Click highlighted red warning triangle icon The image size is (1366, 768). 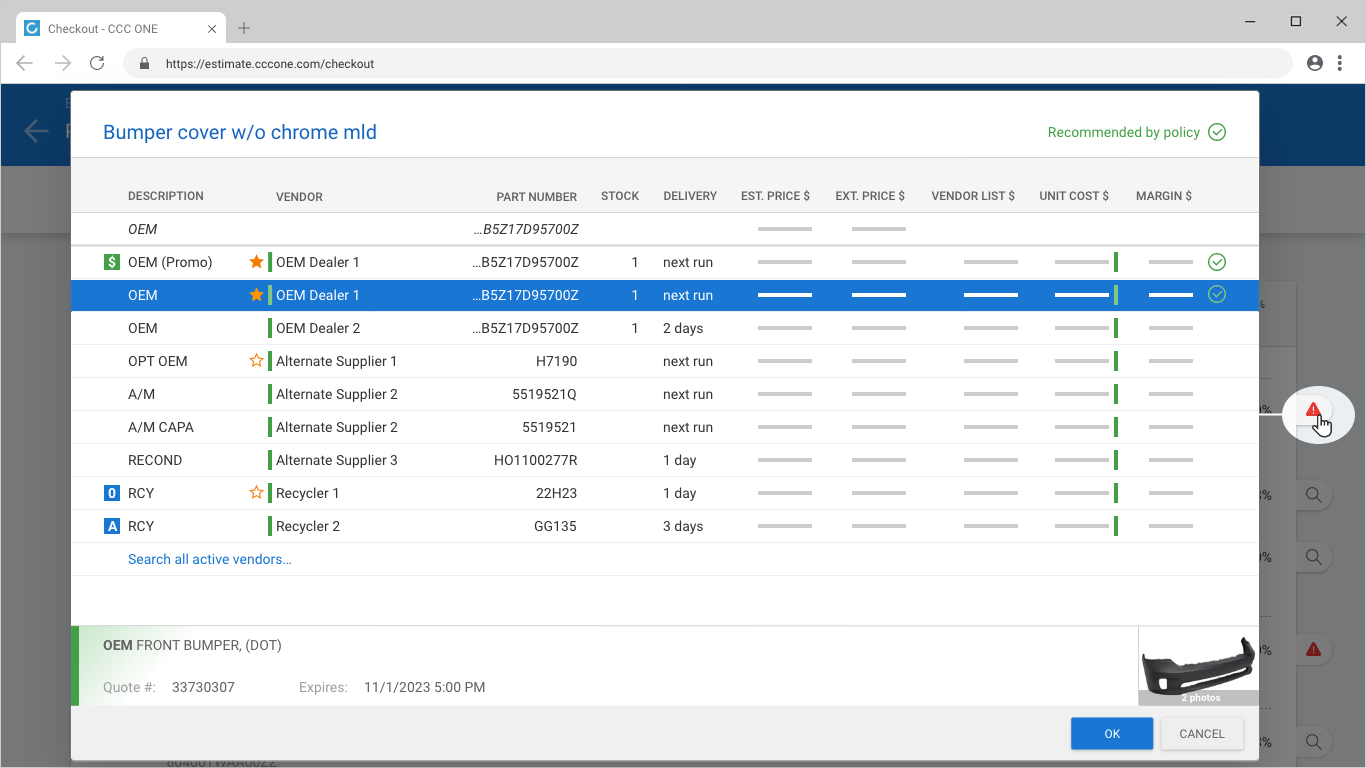1313,410
